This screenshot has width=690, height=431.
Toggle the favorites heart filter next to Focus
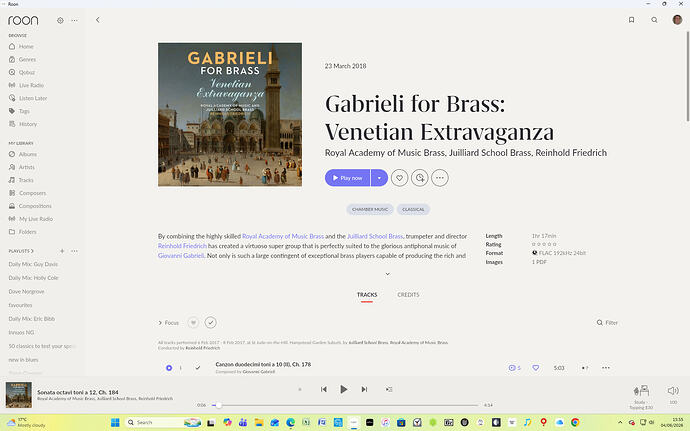(193, 323)
